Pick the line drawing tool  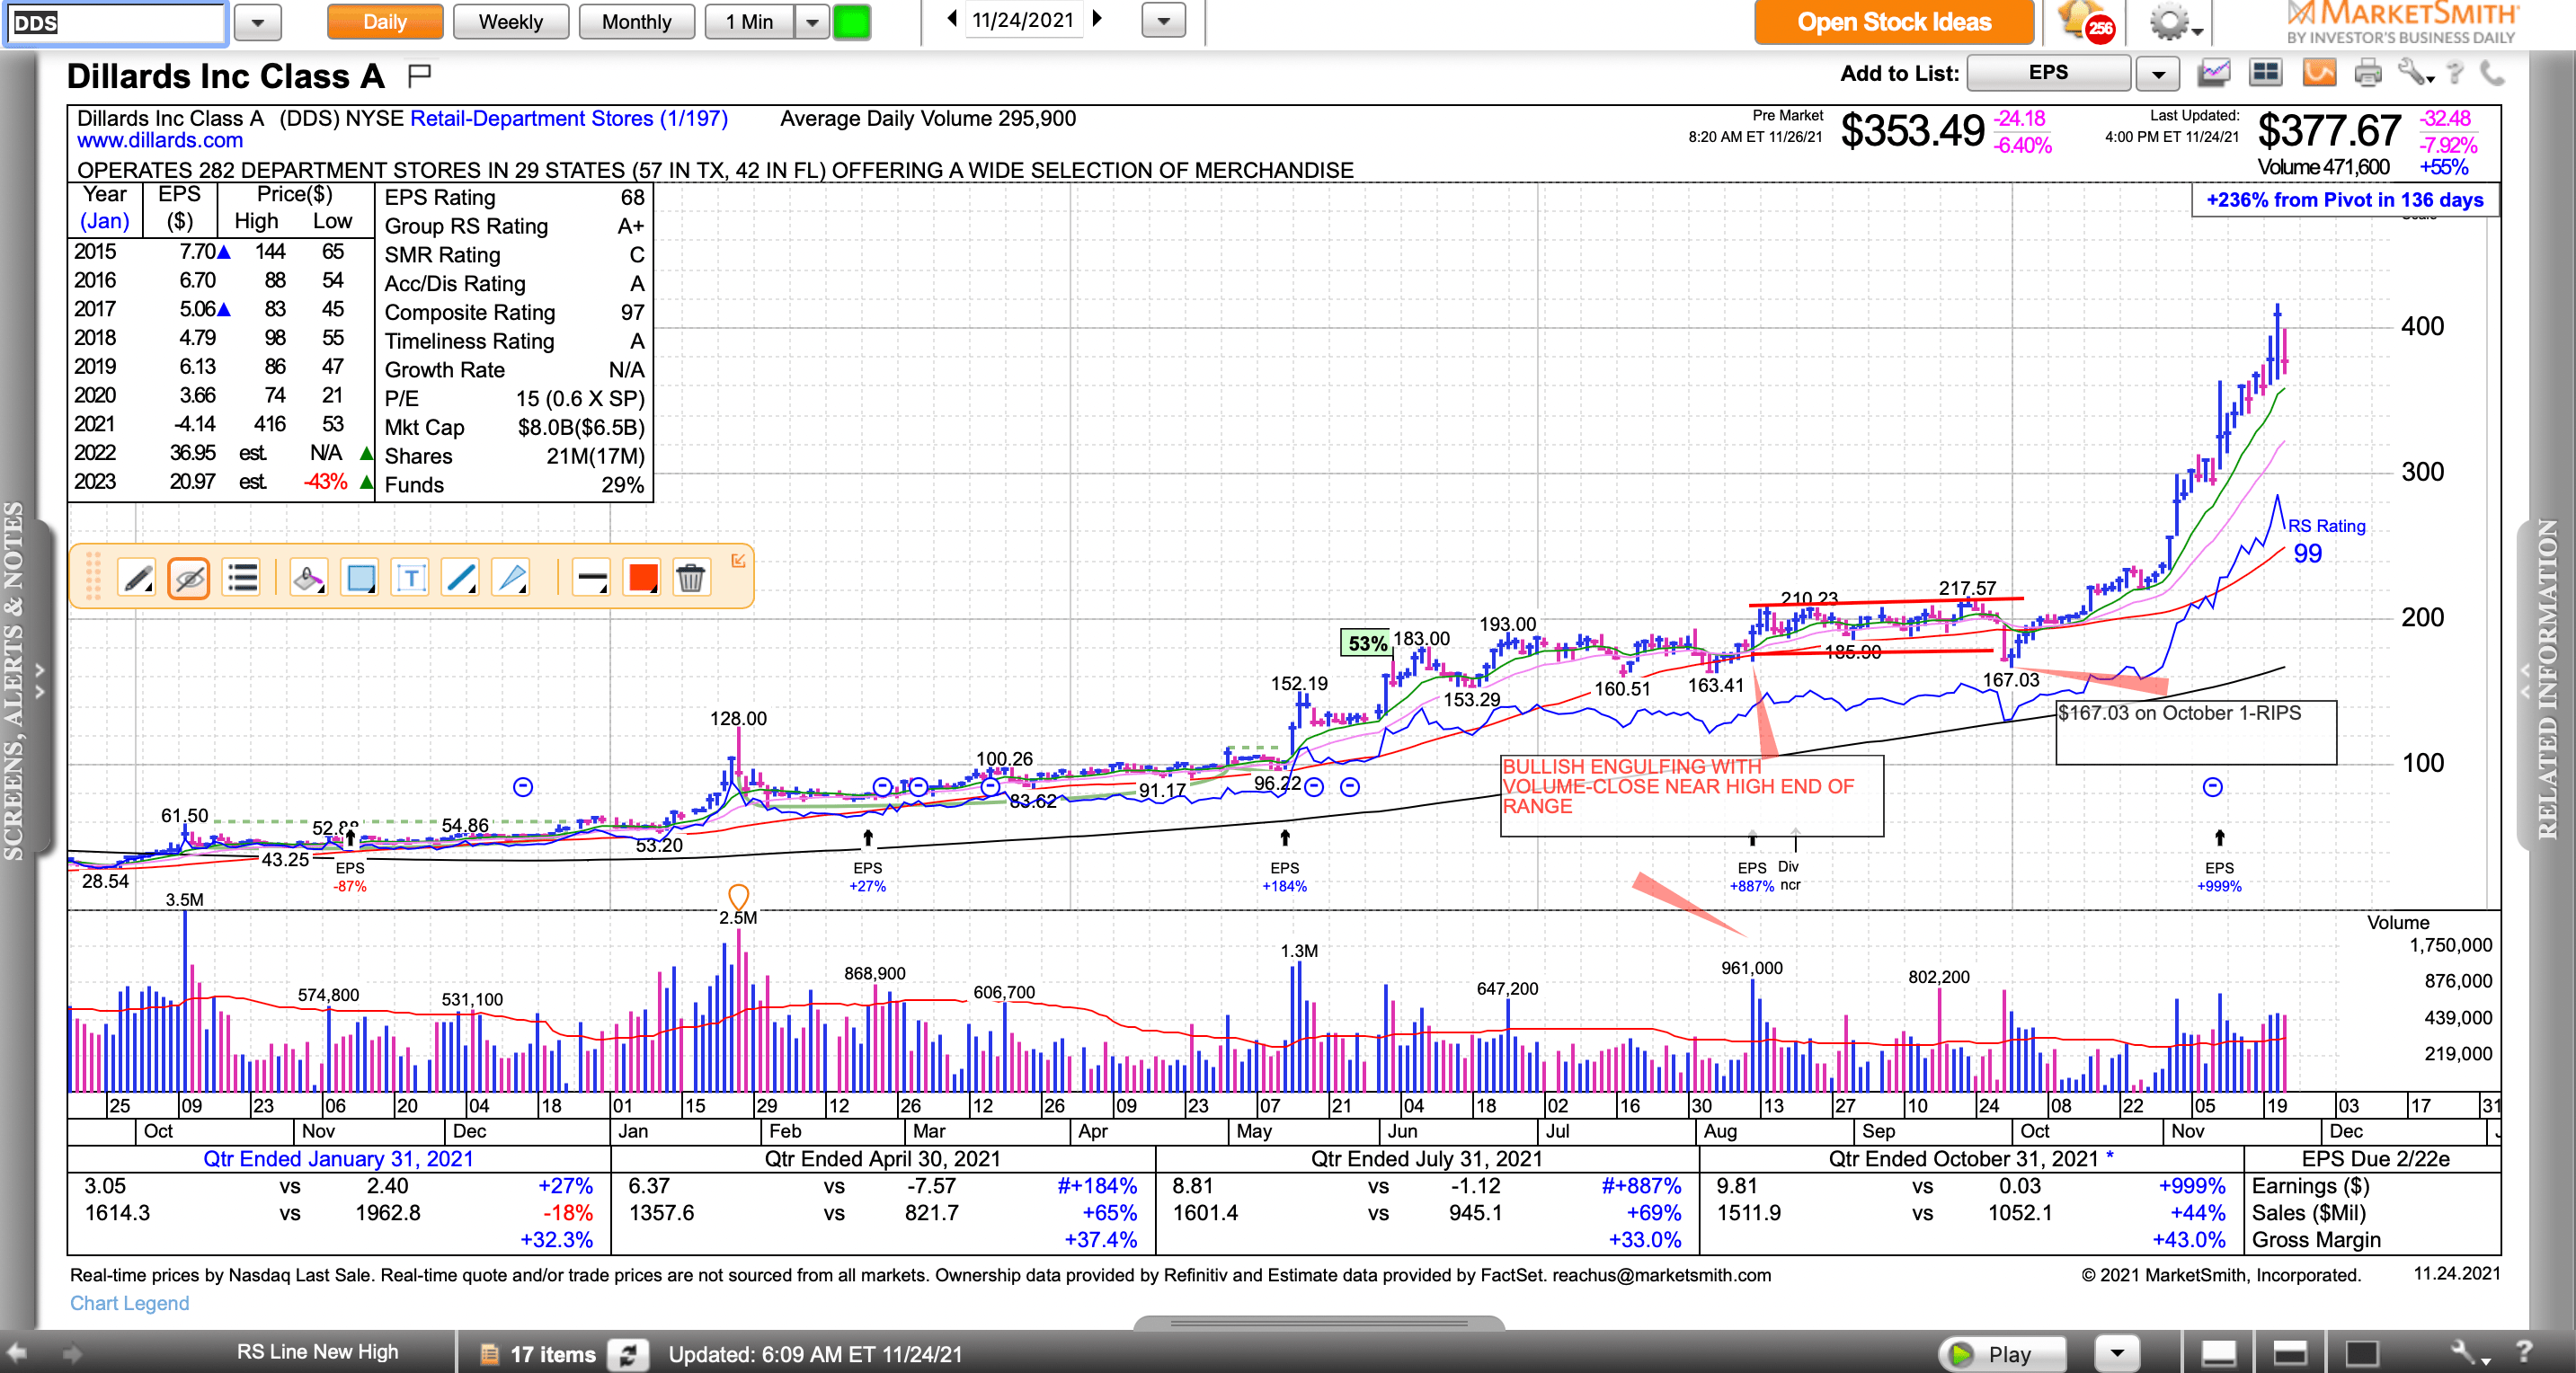461,578
